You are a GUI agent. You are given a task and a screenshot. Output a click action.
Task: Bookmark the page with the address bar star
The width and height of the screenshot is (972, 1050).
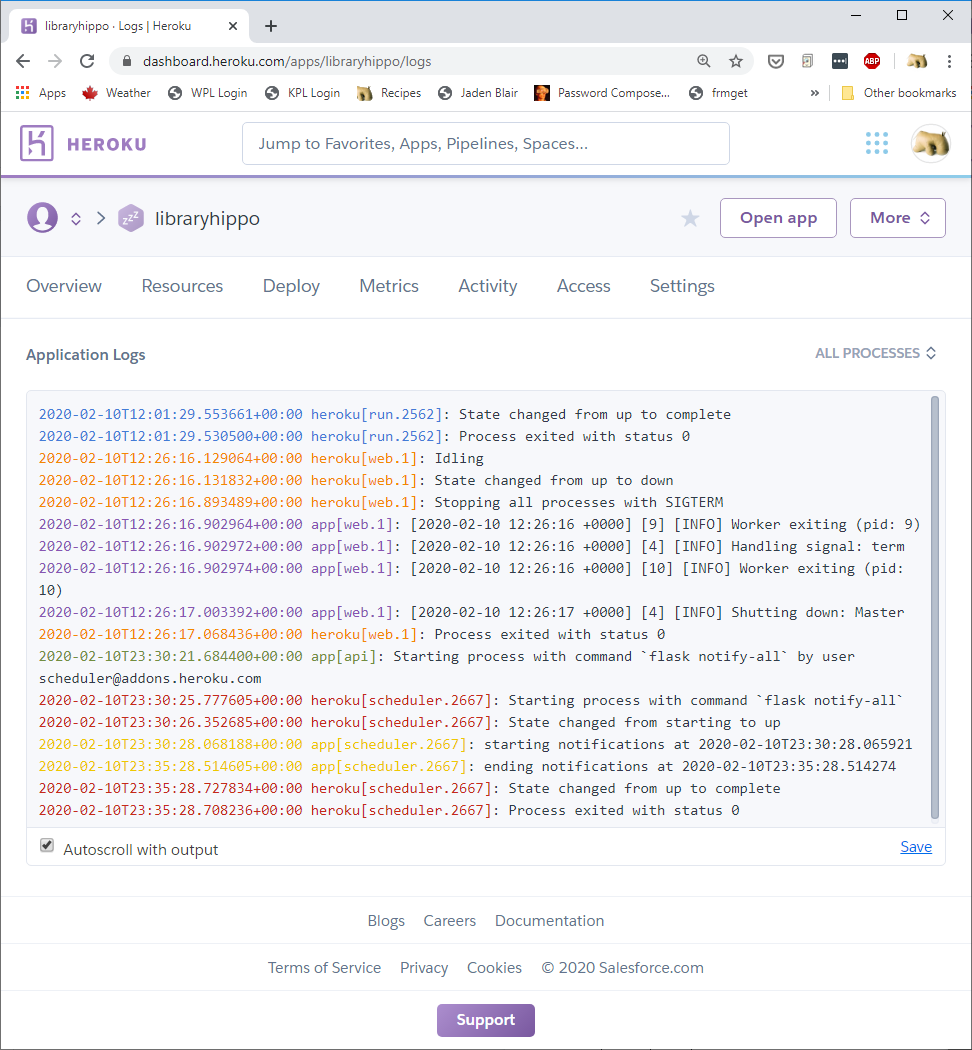tap(736, 61)
